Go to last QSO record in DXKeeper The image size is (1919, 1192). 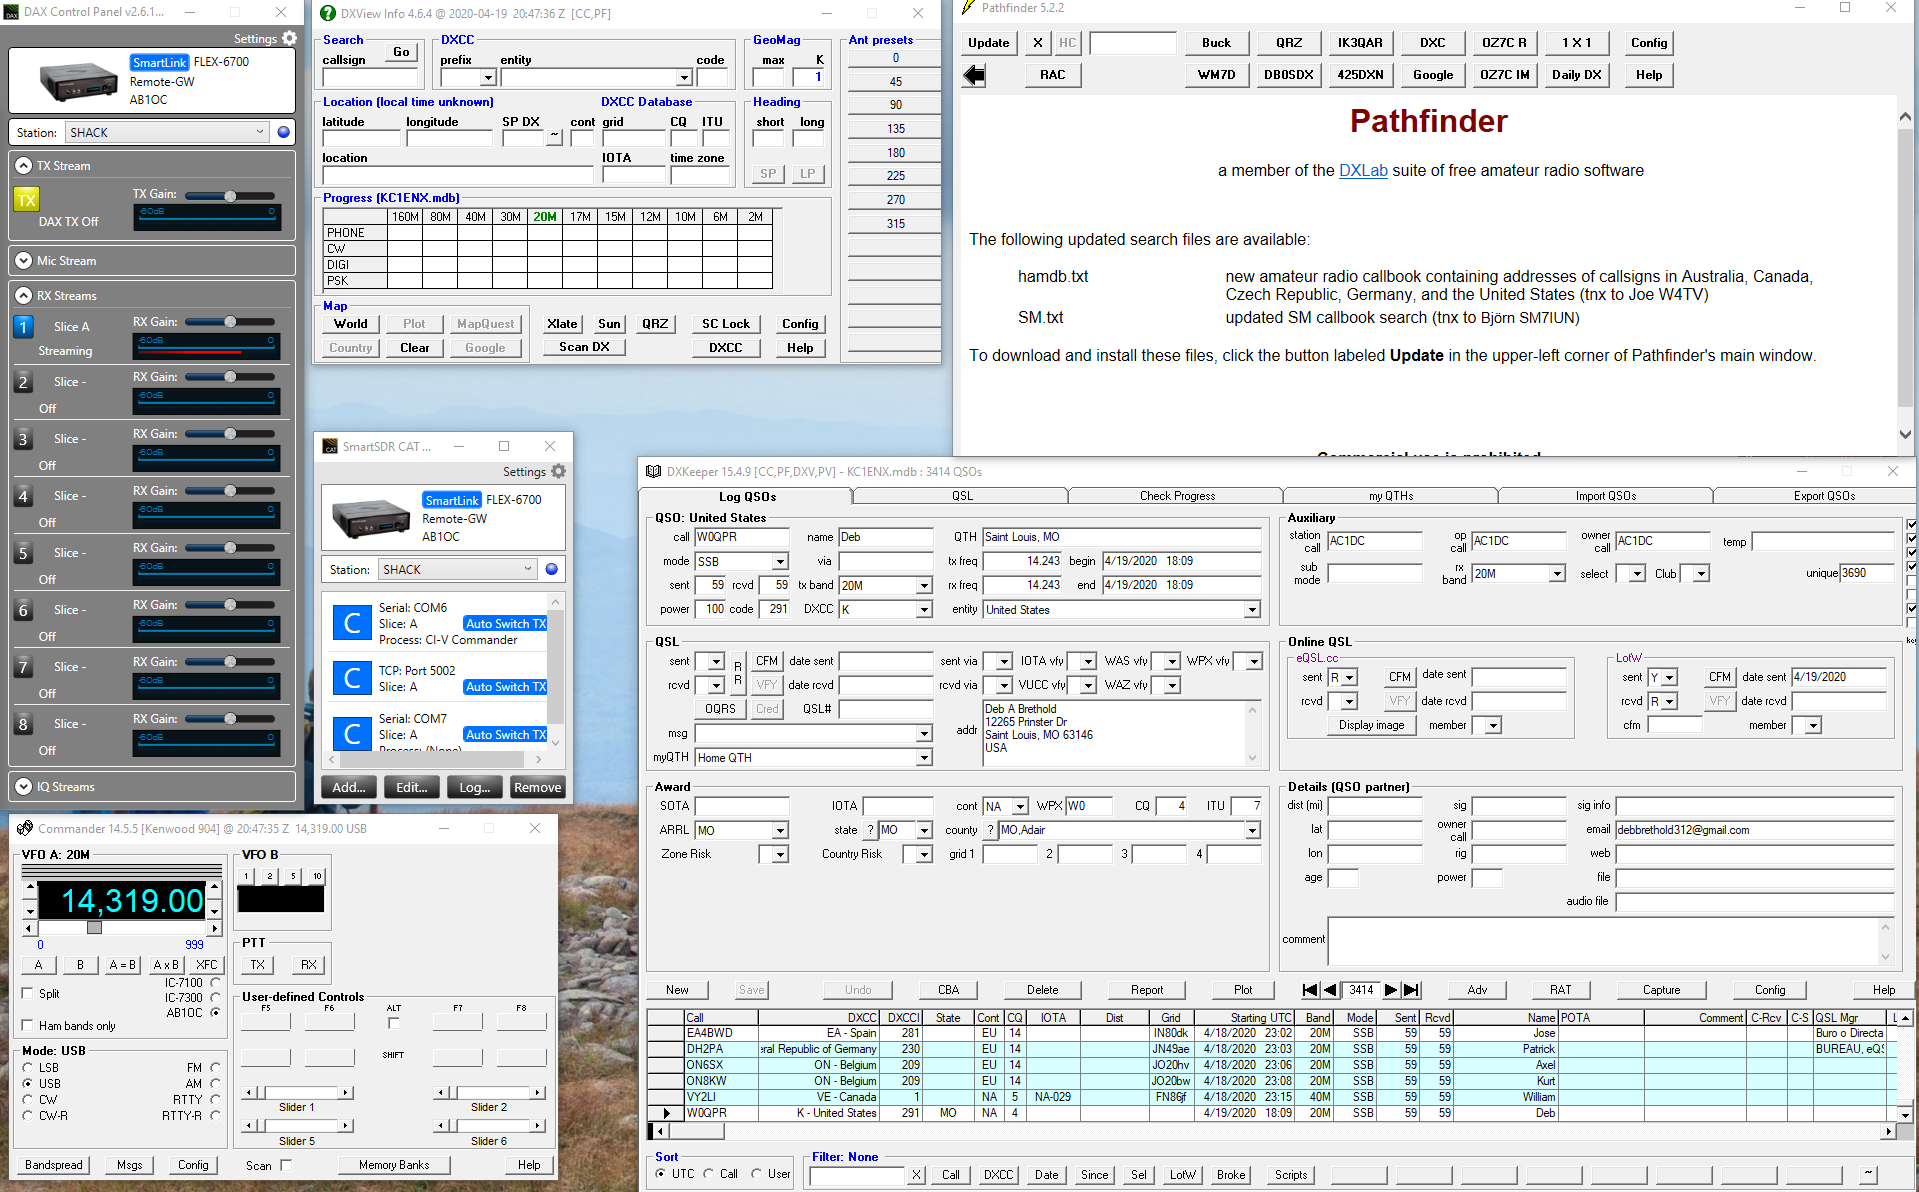[x=1411, y=990]
